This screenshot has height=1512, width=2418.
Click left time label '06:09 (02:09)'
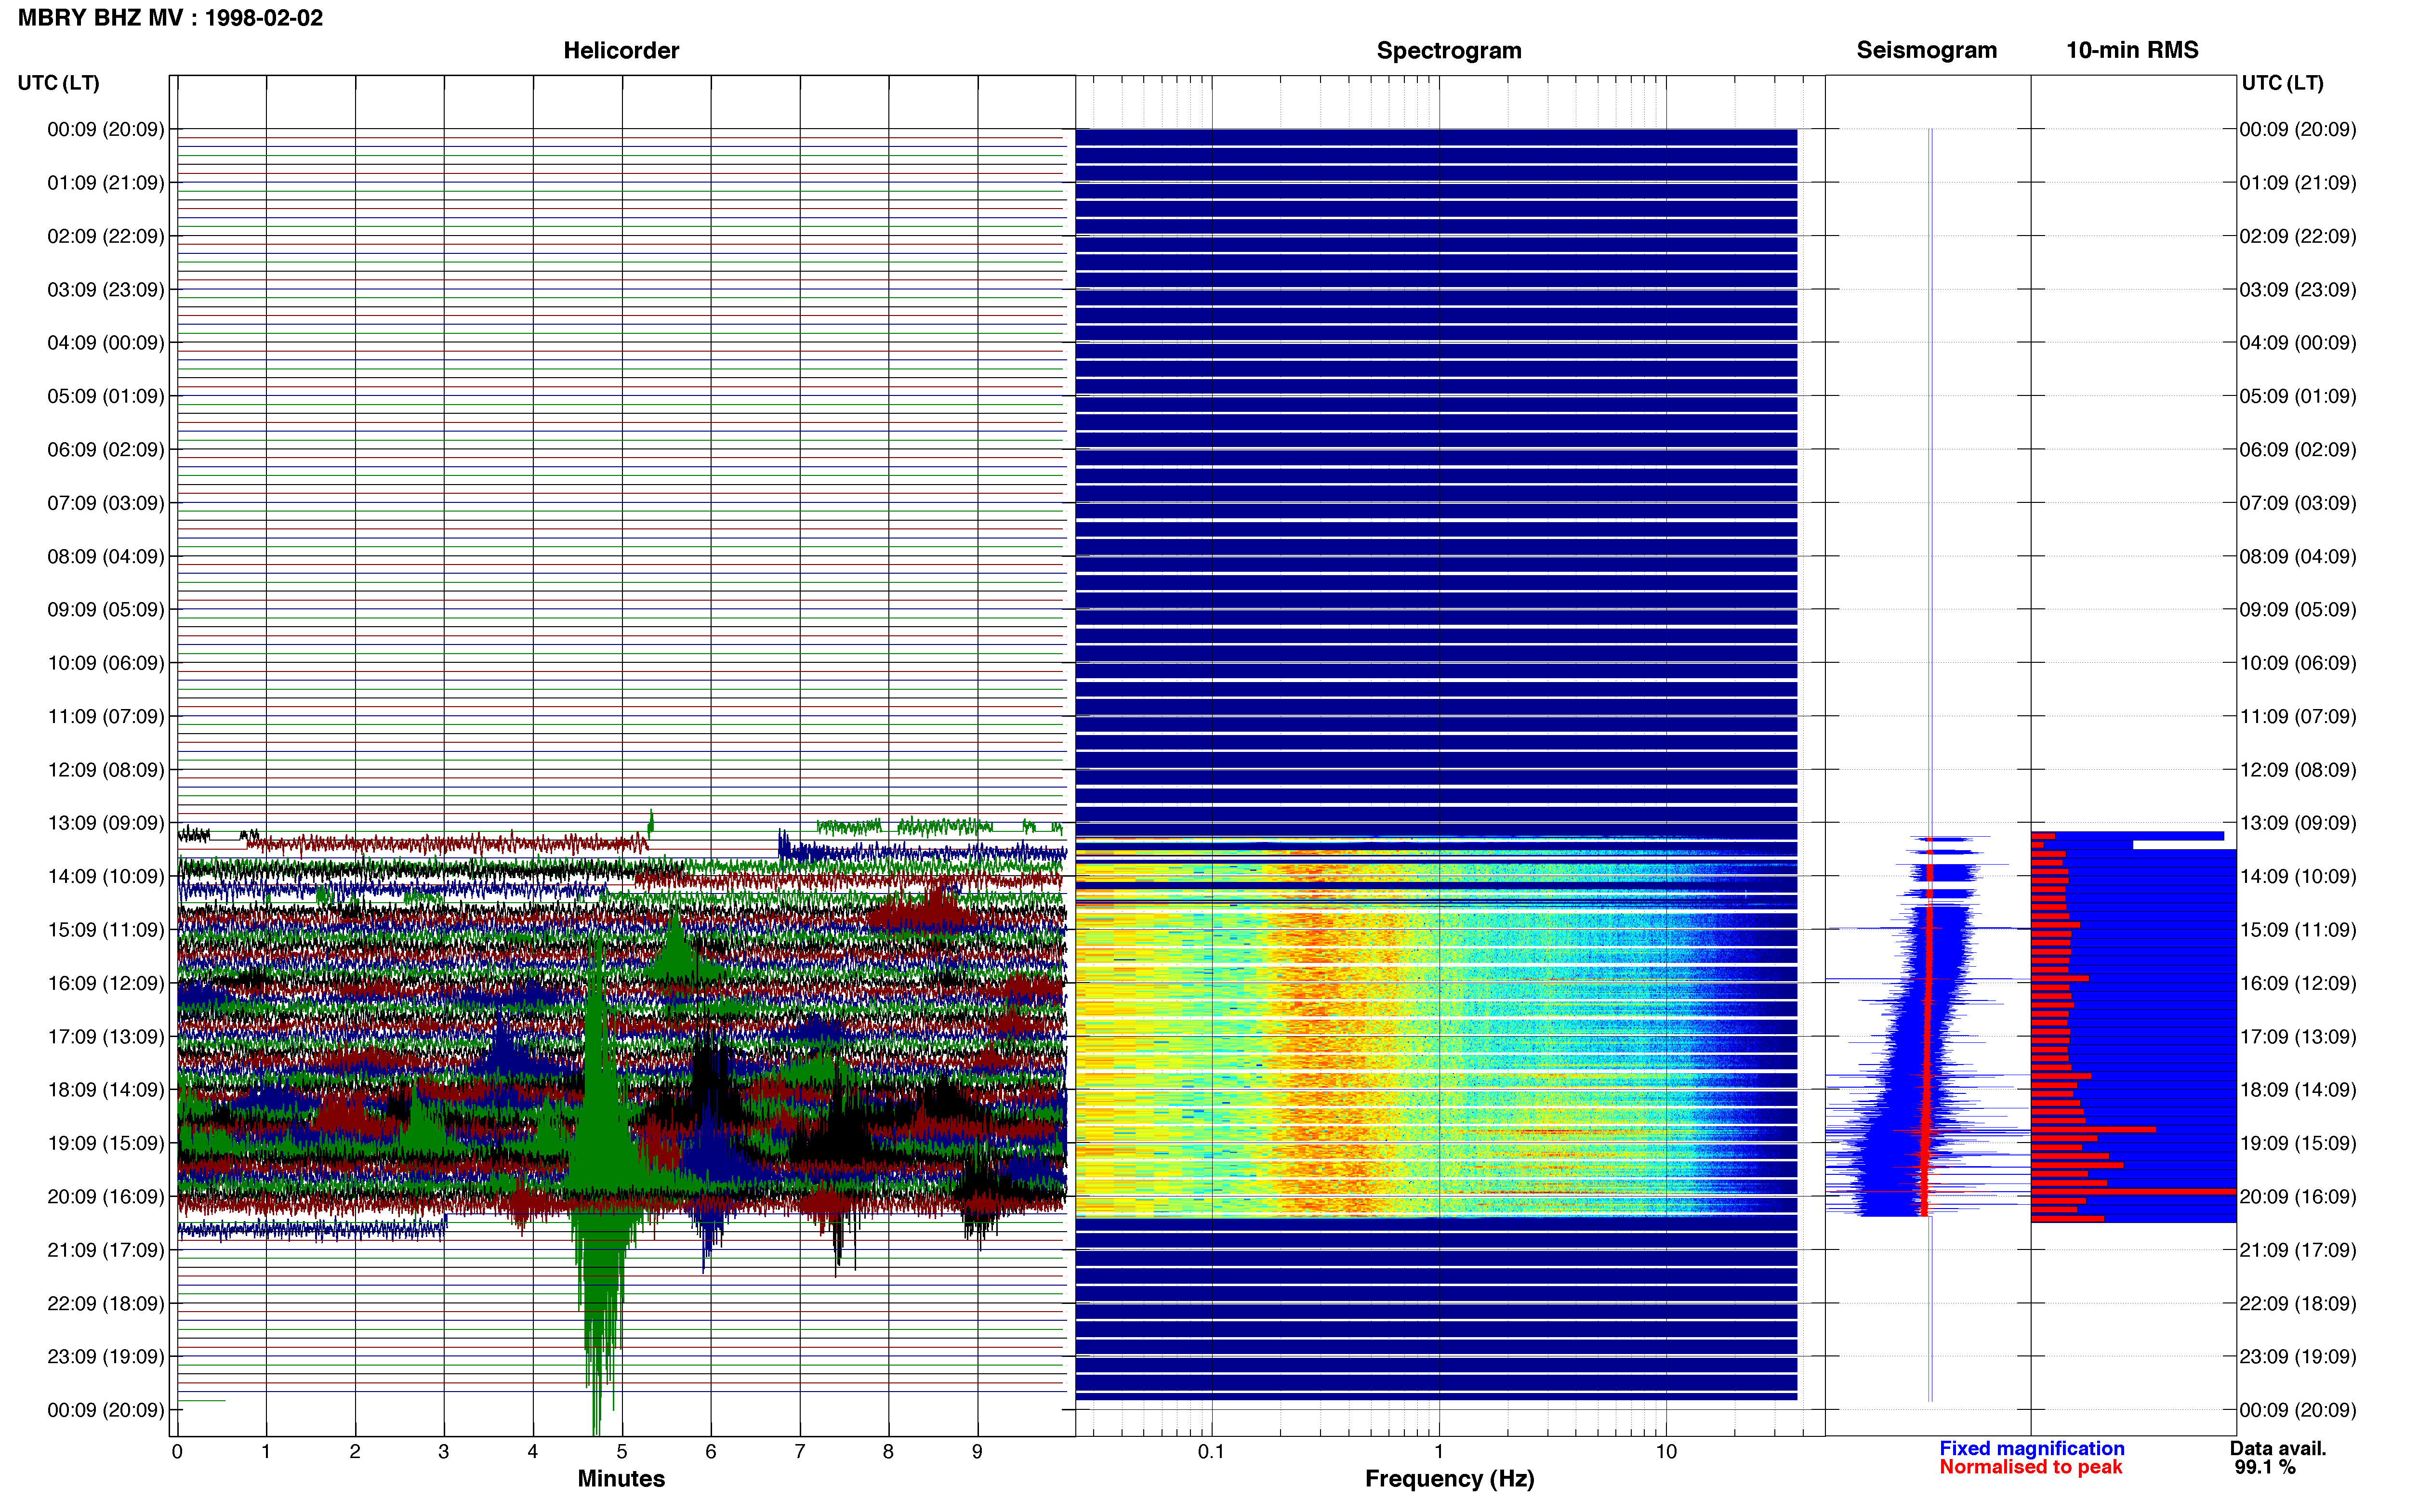106,450
